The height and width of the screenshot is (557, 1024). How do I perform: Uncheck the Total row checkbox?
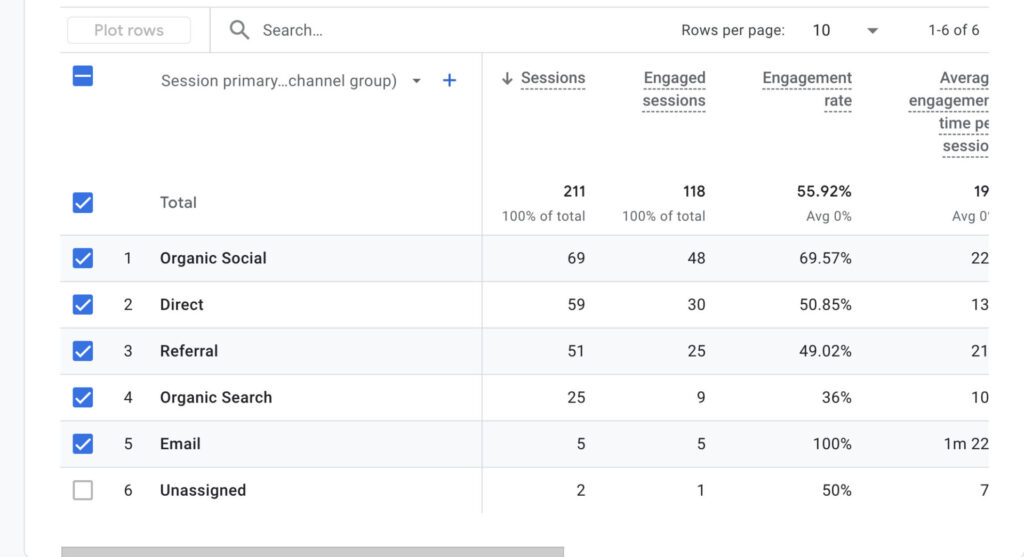click(83, 202)
